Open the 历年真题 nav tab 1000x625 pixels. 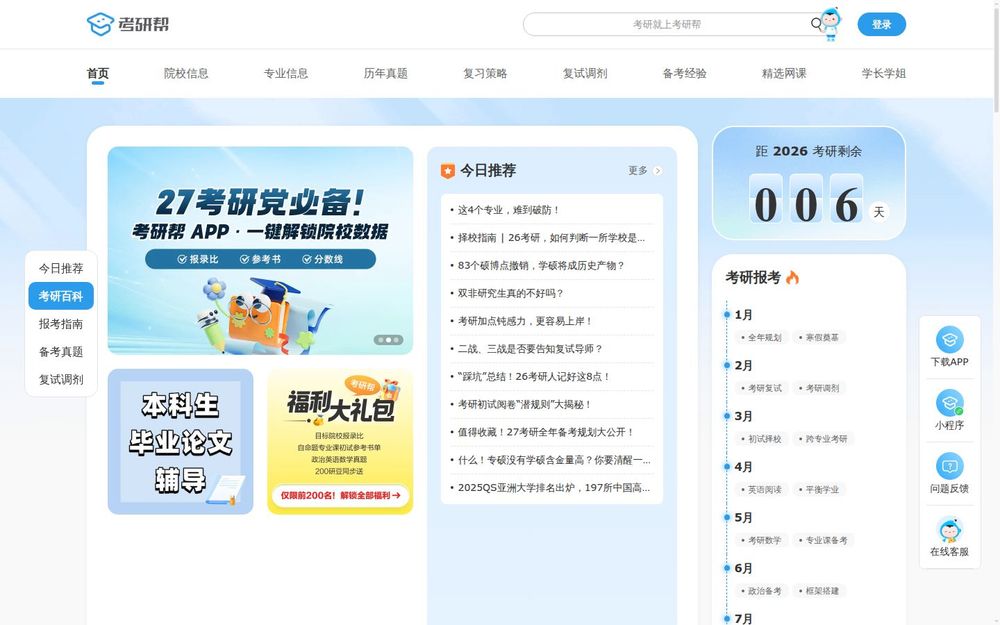385,73
